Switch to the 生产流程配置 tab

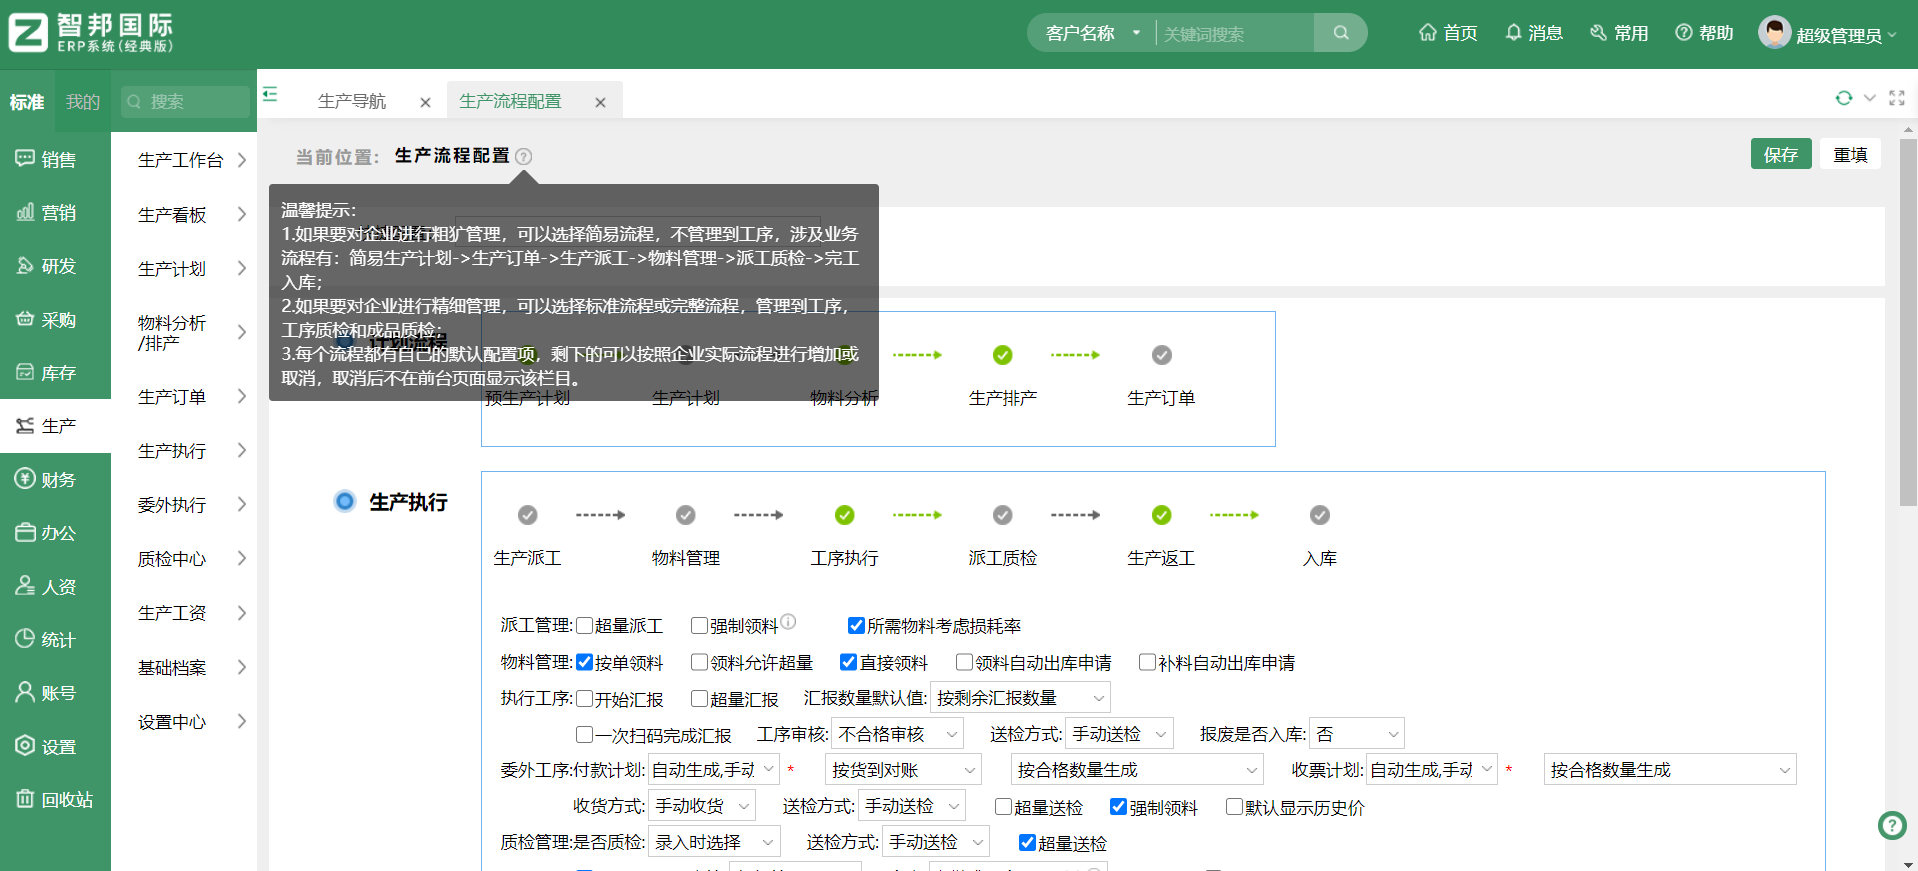click(x=510, y=101)
